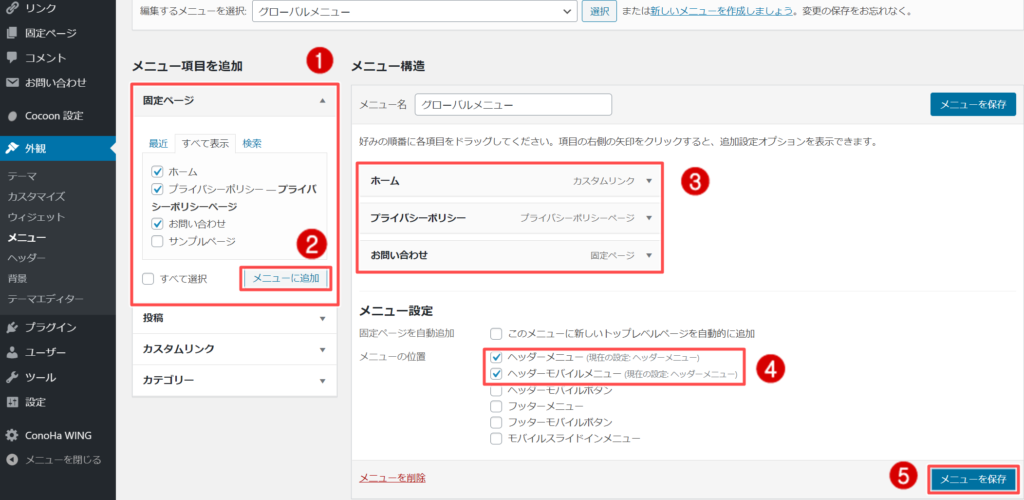
Task: Click the bottom メニューを保存 button
Action: (973, 479)
